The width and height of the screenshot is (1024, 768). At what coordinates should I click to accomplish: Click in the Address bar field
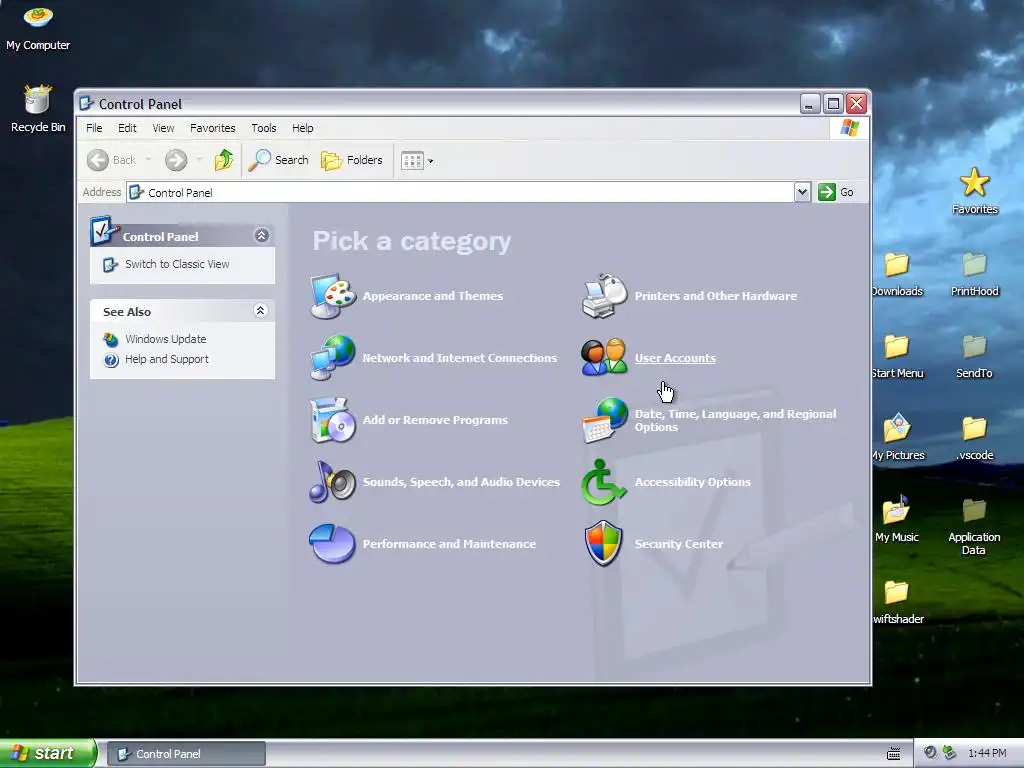[460, 192]
